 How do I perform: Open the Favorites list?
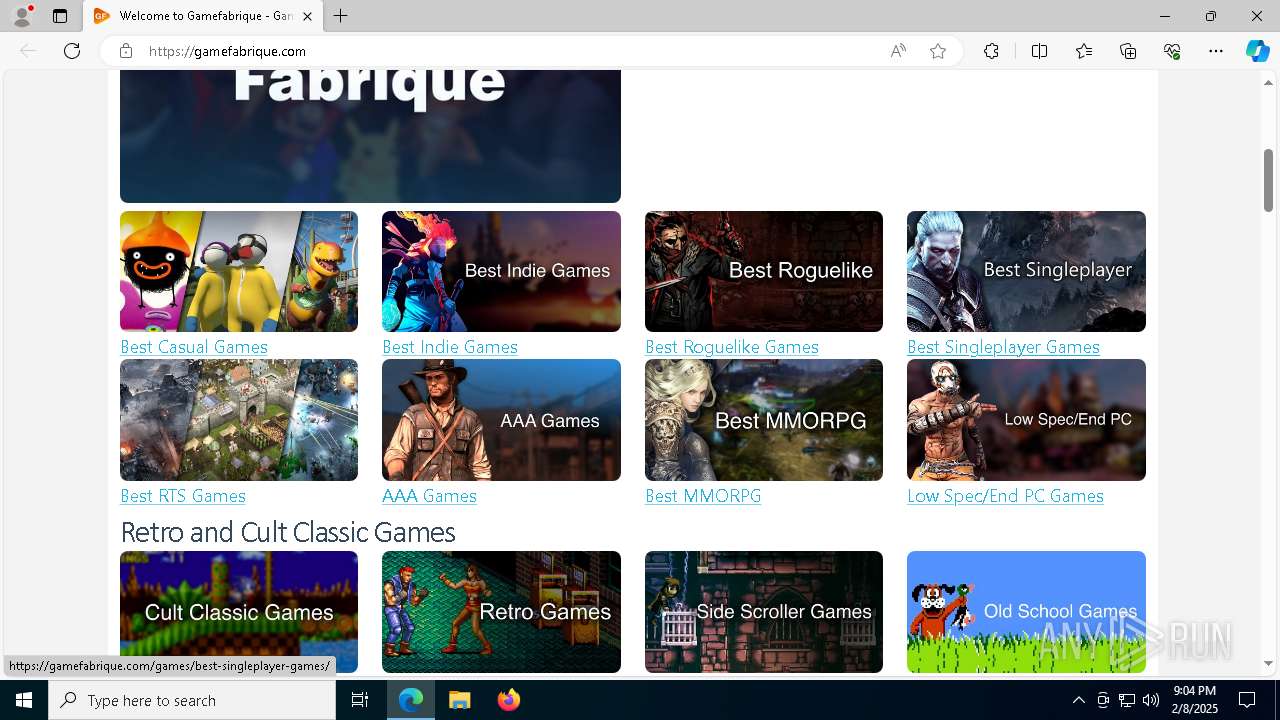(1084, 51)
